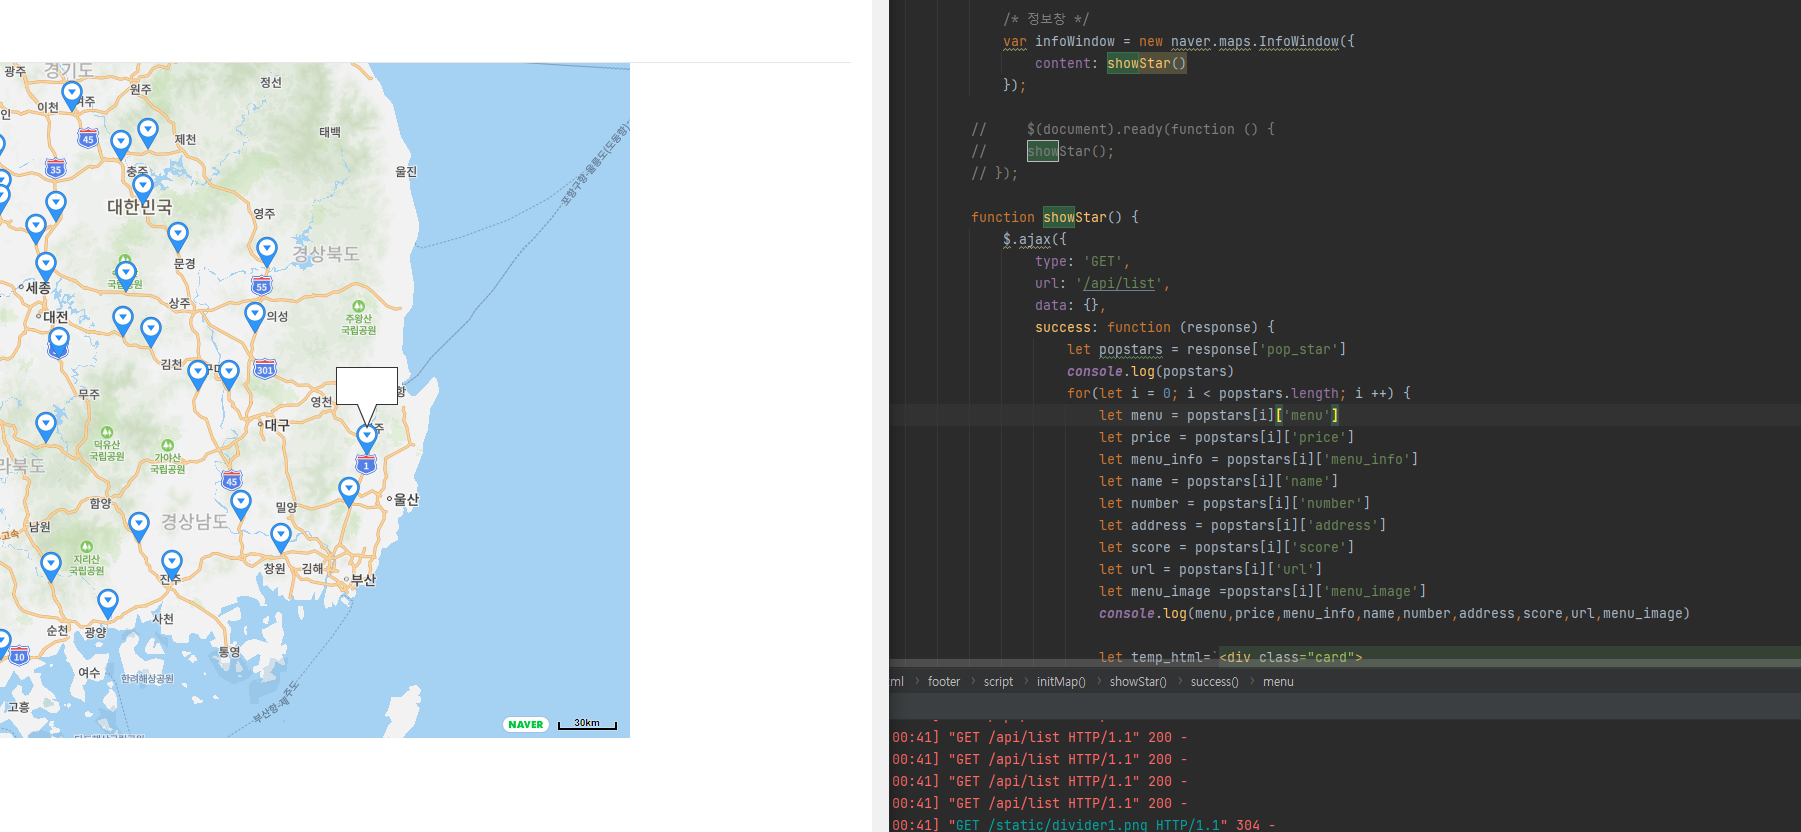
Task: Select script in the editor breadcrumb
Action: click(998, 682)
